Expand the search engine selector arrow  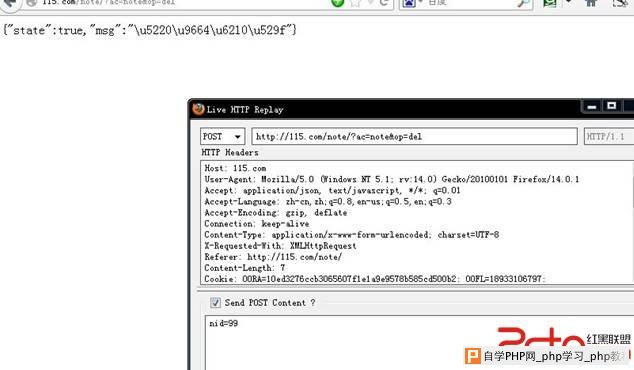[x=421, y=2]
